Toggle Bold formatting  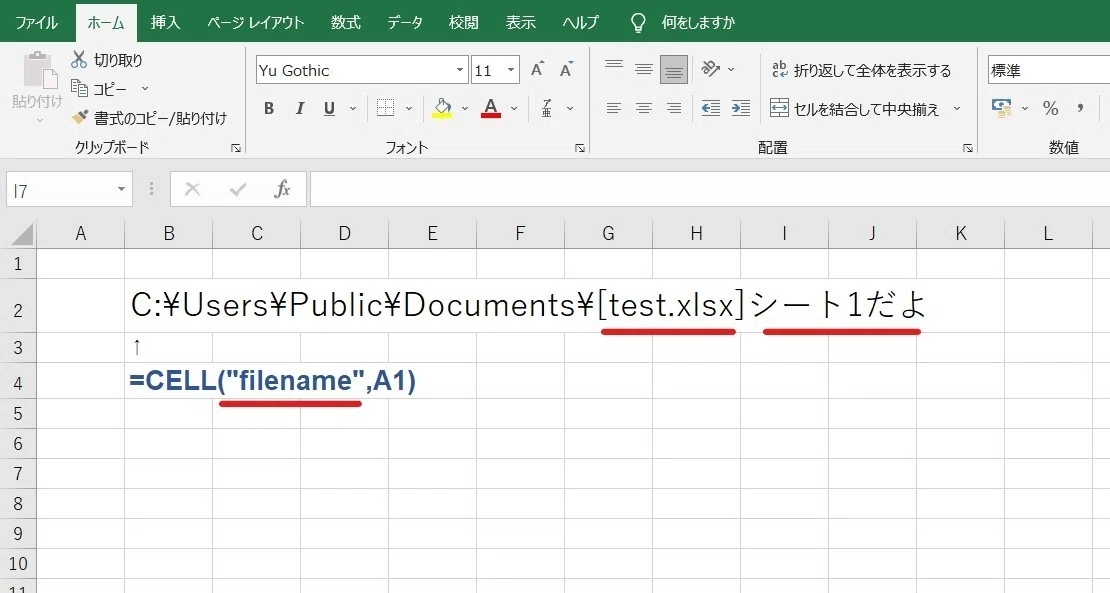pos(269,108)
